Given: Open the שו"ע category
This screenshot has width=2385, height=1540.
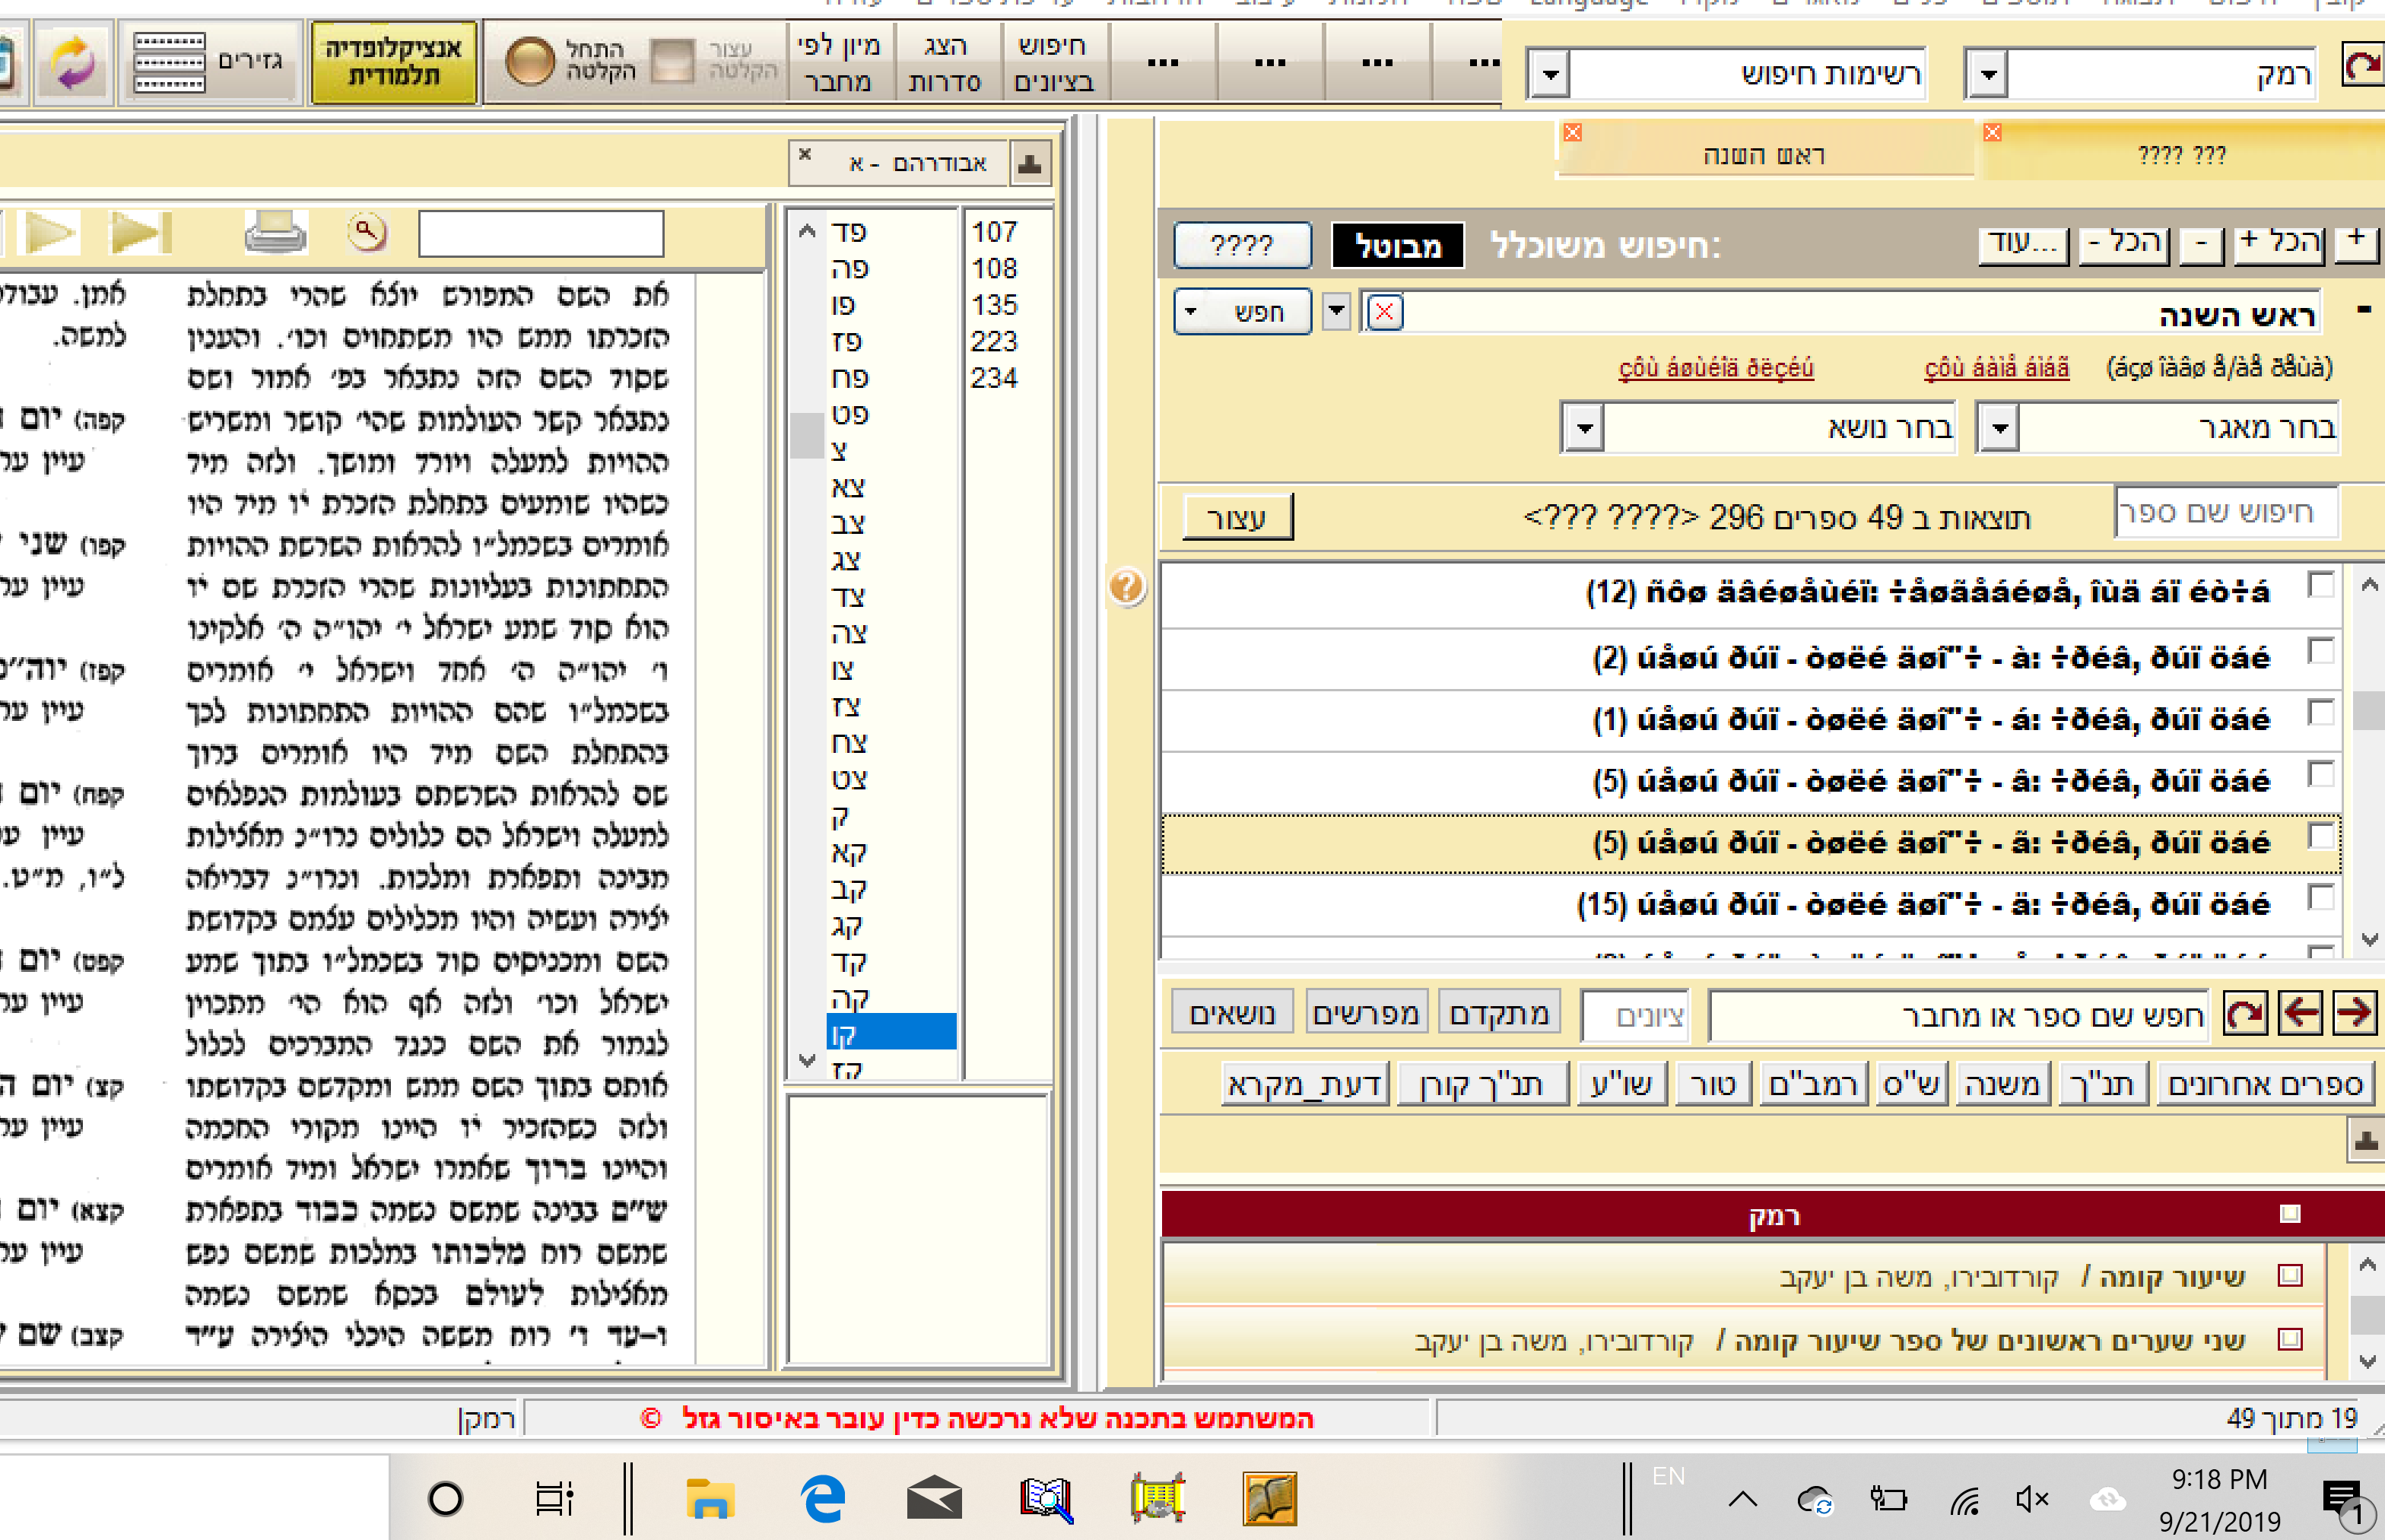Looking at the screenshot, I should (1621, 1085).
